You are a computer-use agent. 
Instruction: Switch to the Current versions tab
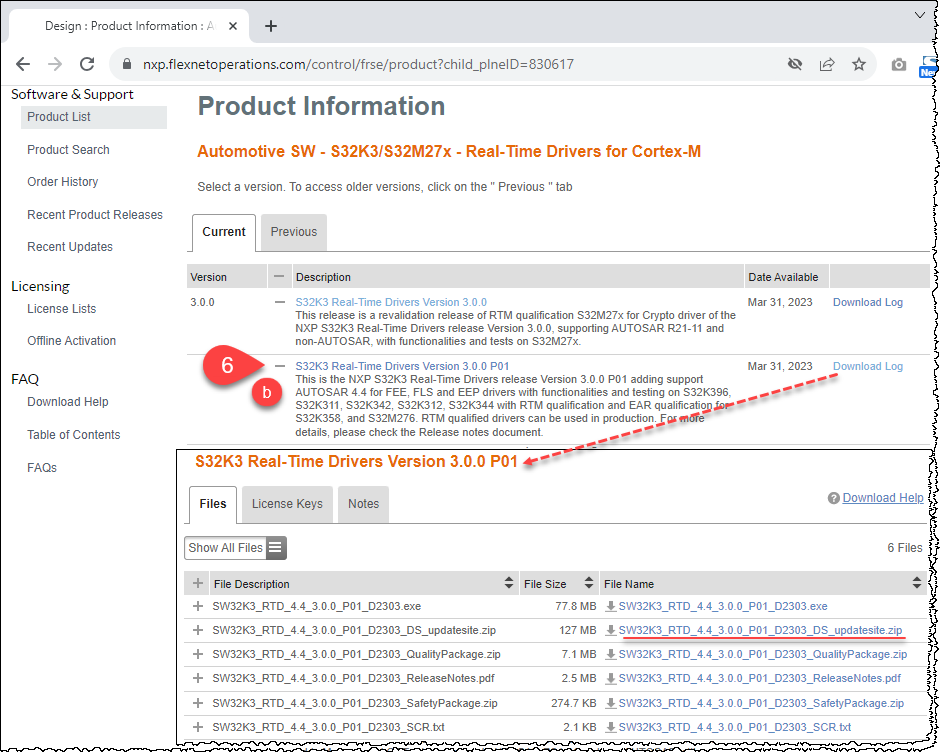pos(224,232)
